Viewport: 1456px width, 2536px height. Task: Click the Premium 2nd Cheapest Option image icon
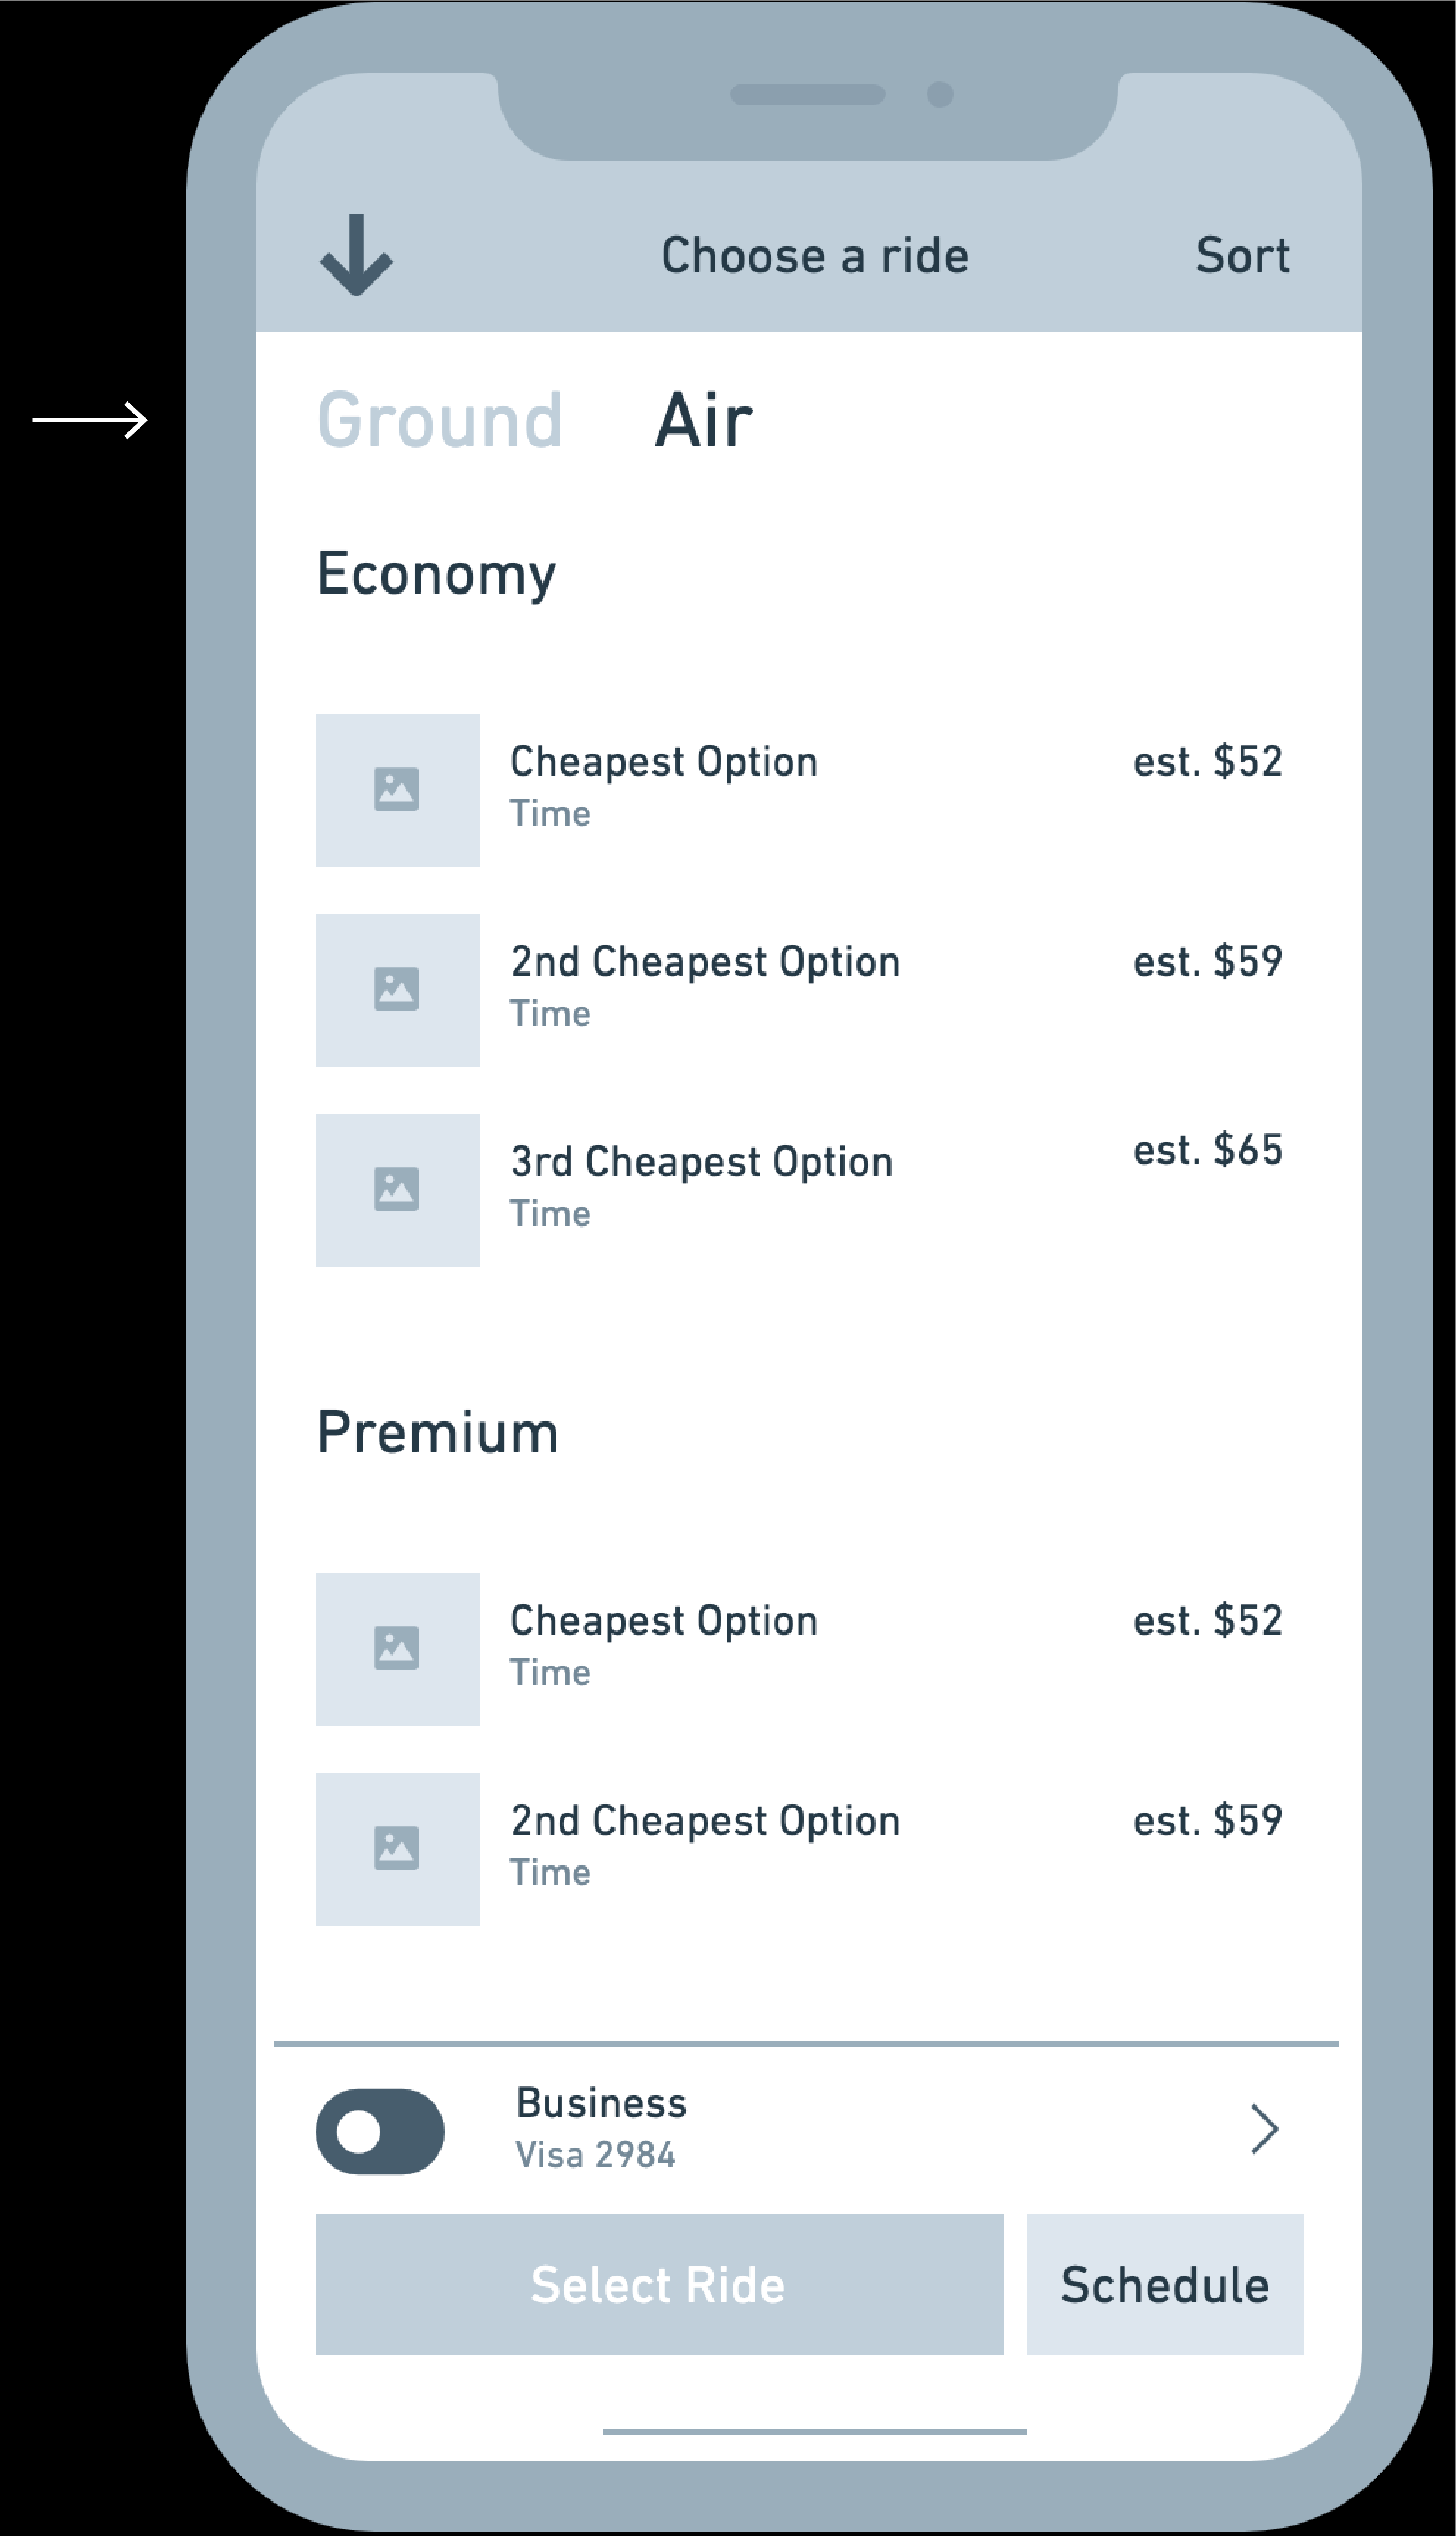click(397, 1849)
